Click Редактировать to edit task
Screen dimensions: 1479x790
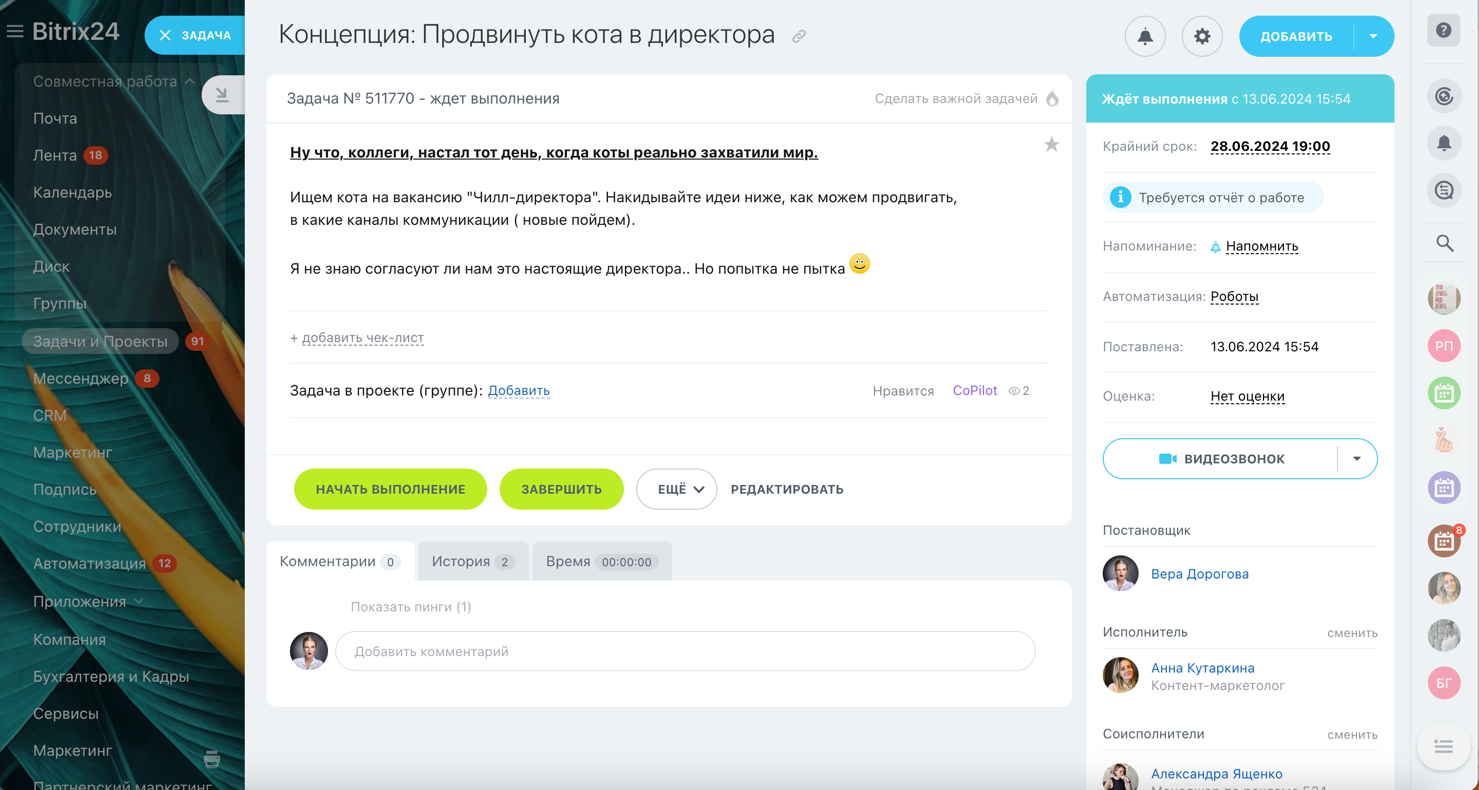(787, 489)
